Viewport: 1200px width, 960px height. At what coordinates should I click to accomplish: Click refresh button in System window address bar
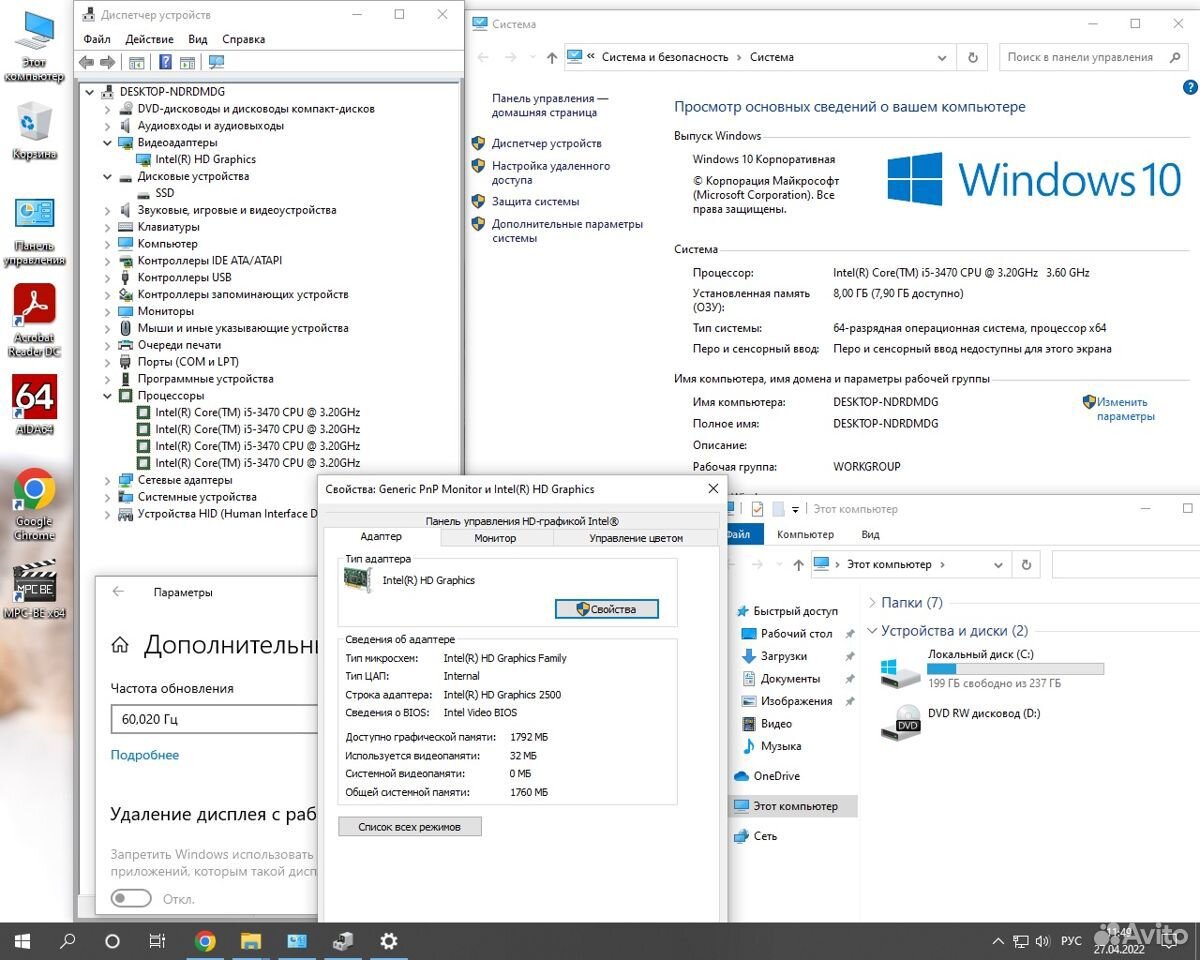coord(972,57)
